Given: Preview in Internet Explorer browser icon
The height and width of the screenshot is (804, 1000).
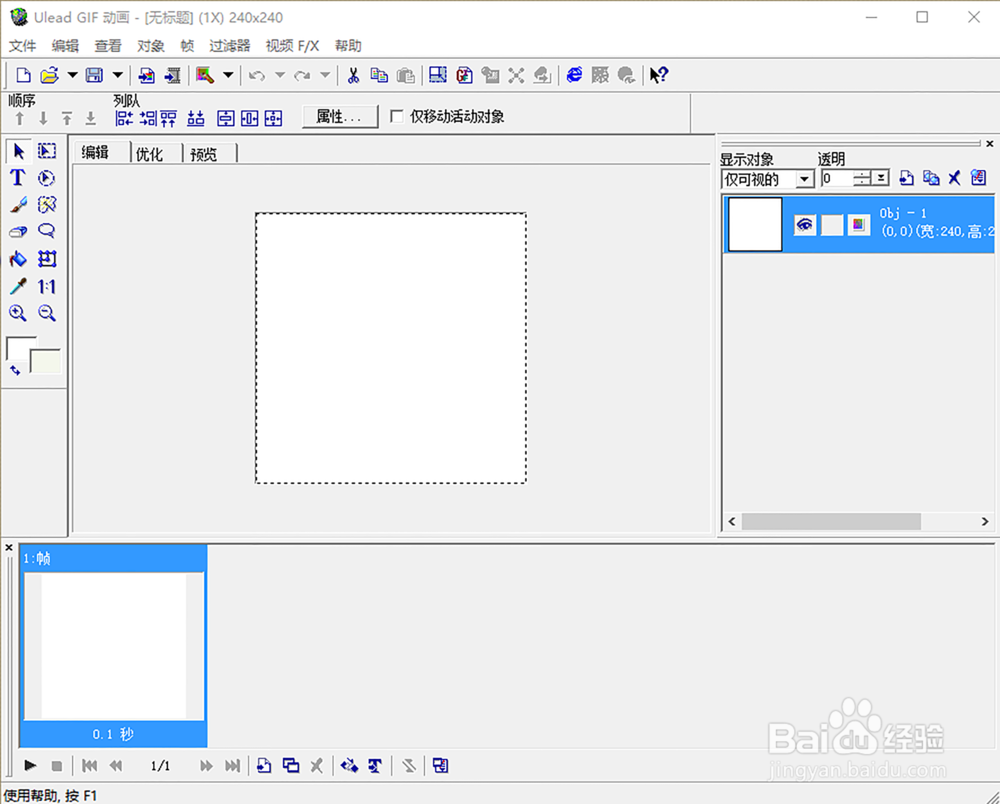Looking at the screenshot, I should click(574, 75).
